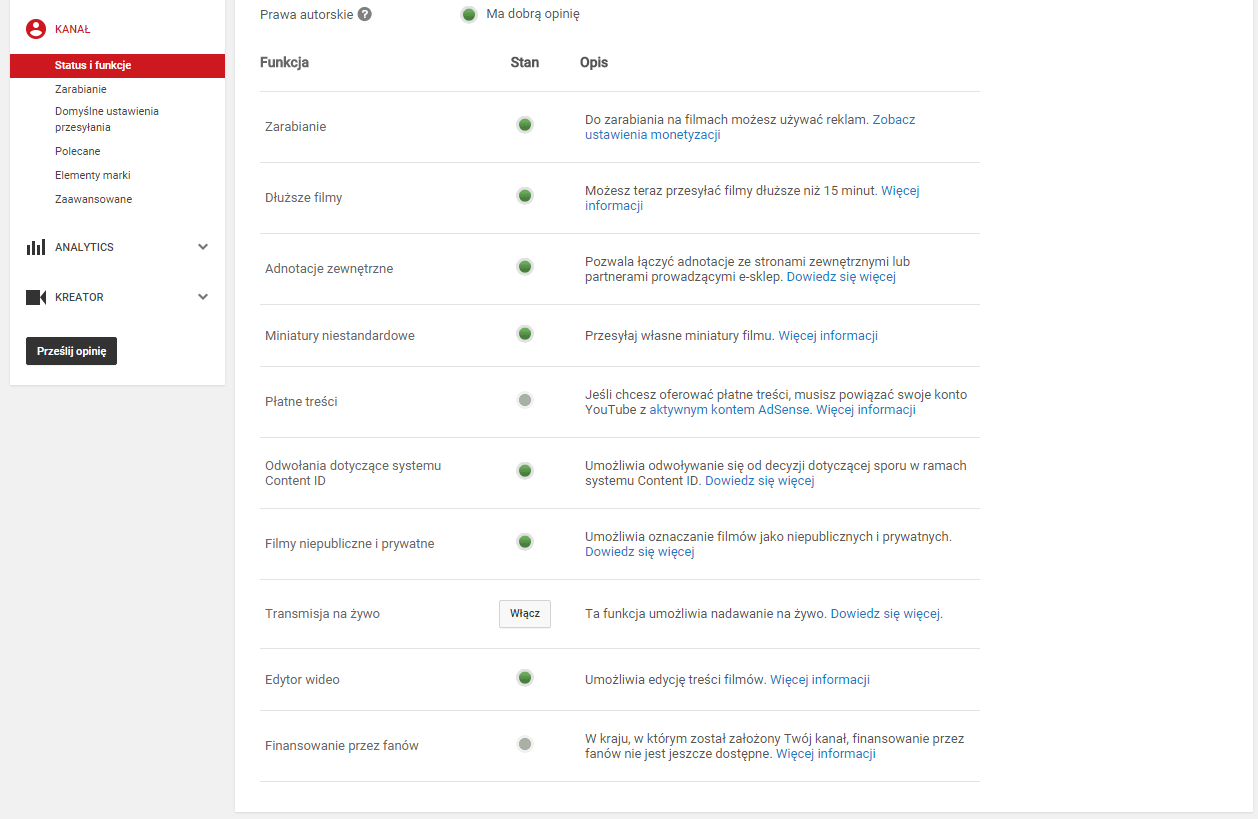Image resolution: width=1258 pixels, height=819 pixels.
Task: Click the Opis column header
Action: coord(594,62)
